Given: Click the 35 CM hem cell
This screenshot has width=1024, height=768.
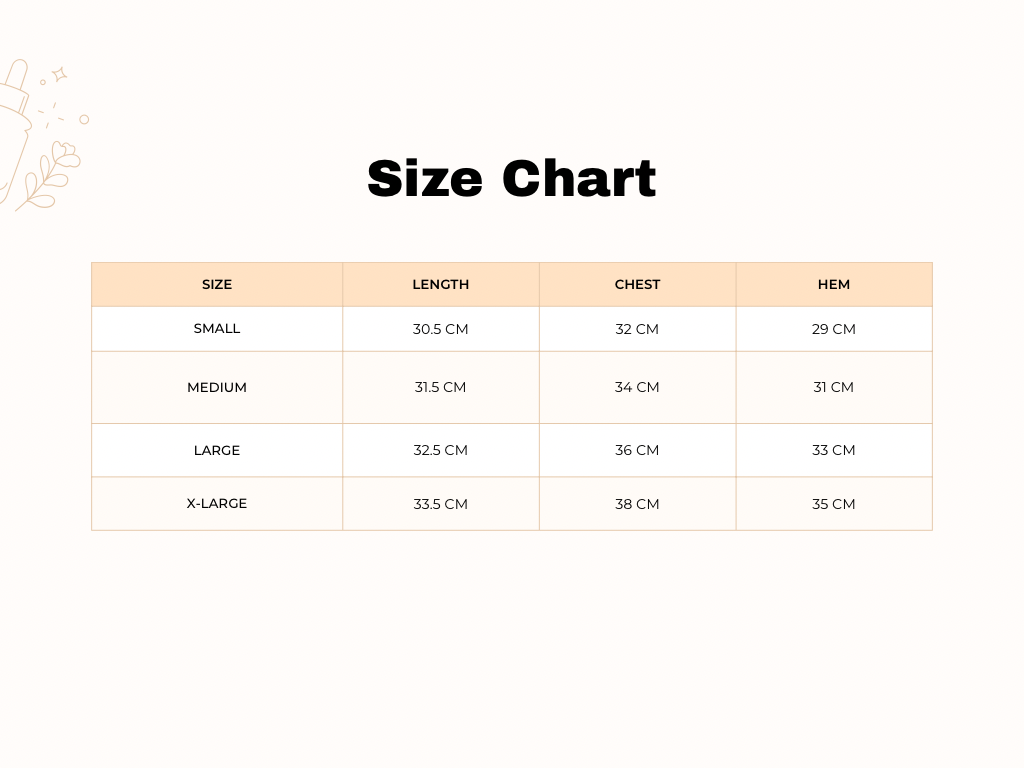Looking at the screenshot, I should 833,504.
